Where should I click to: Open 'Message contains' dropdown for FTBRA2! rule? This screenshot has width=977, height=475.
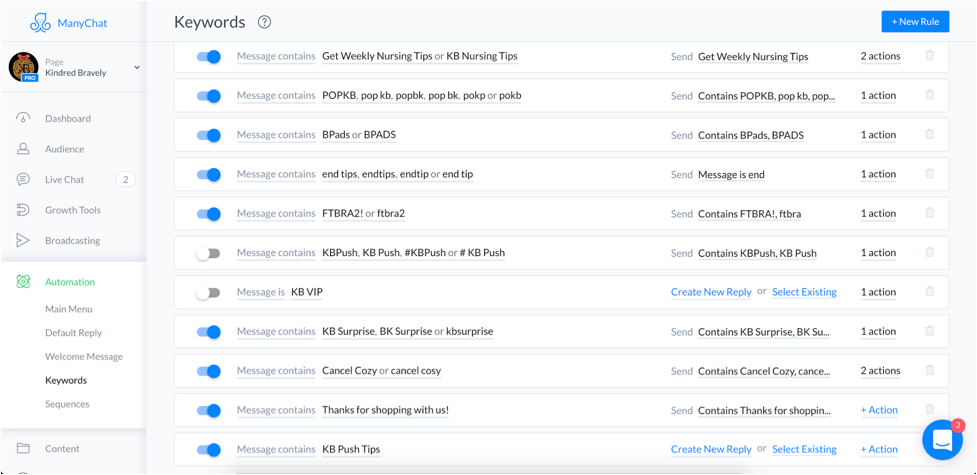click(x=276, y=214)
